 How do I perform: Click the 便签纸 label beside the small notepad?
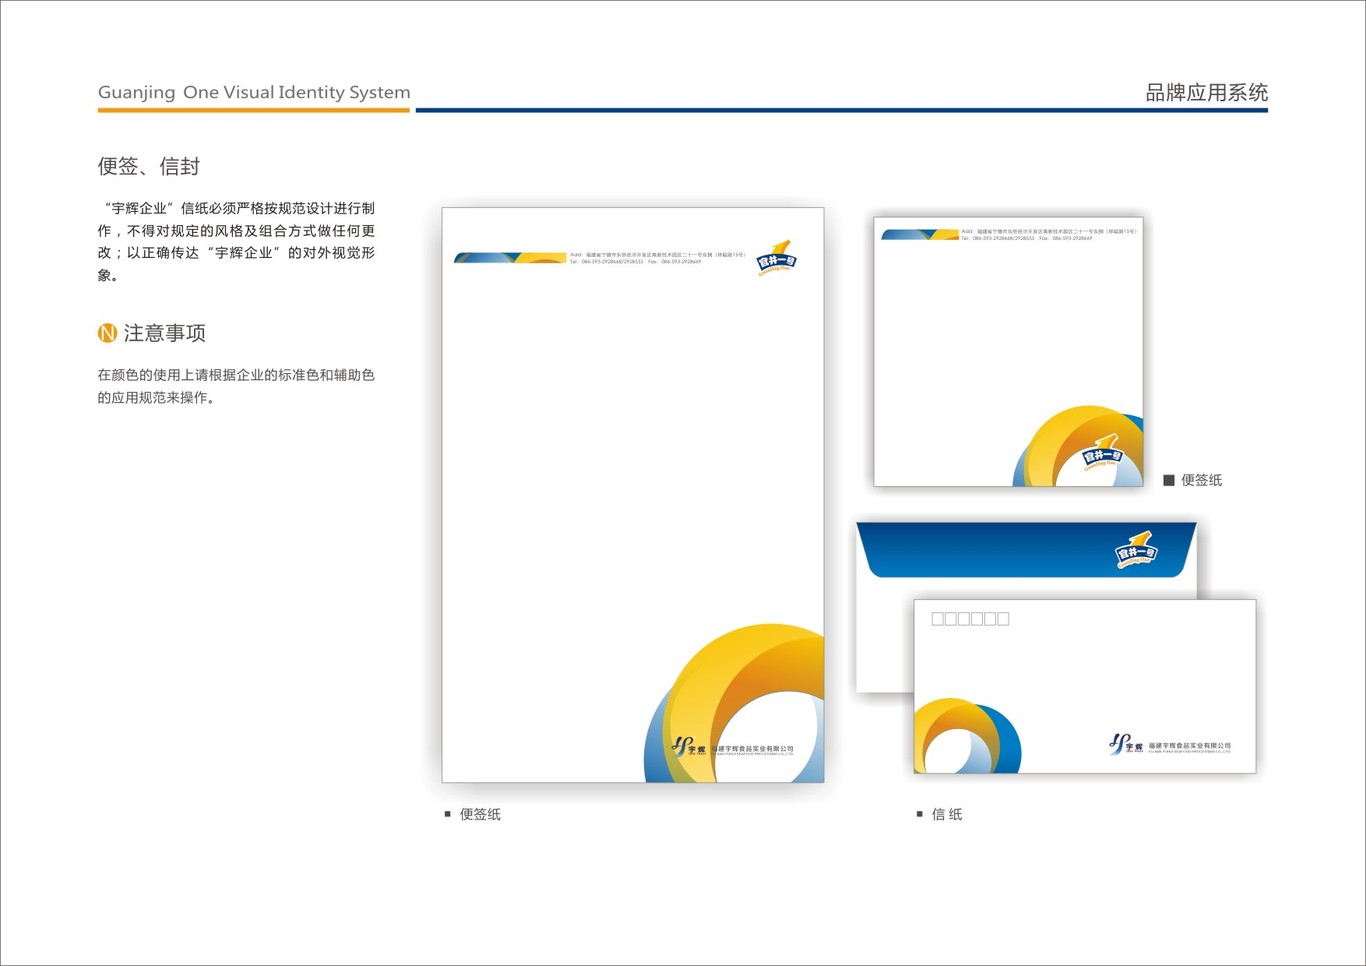pos(1201,480)
